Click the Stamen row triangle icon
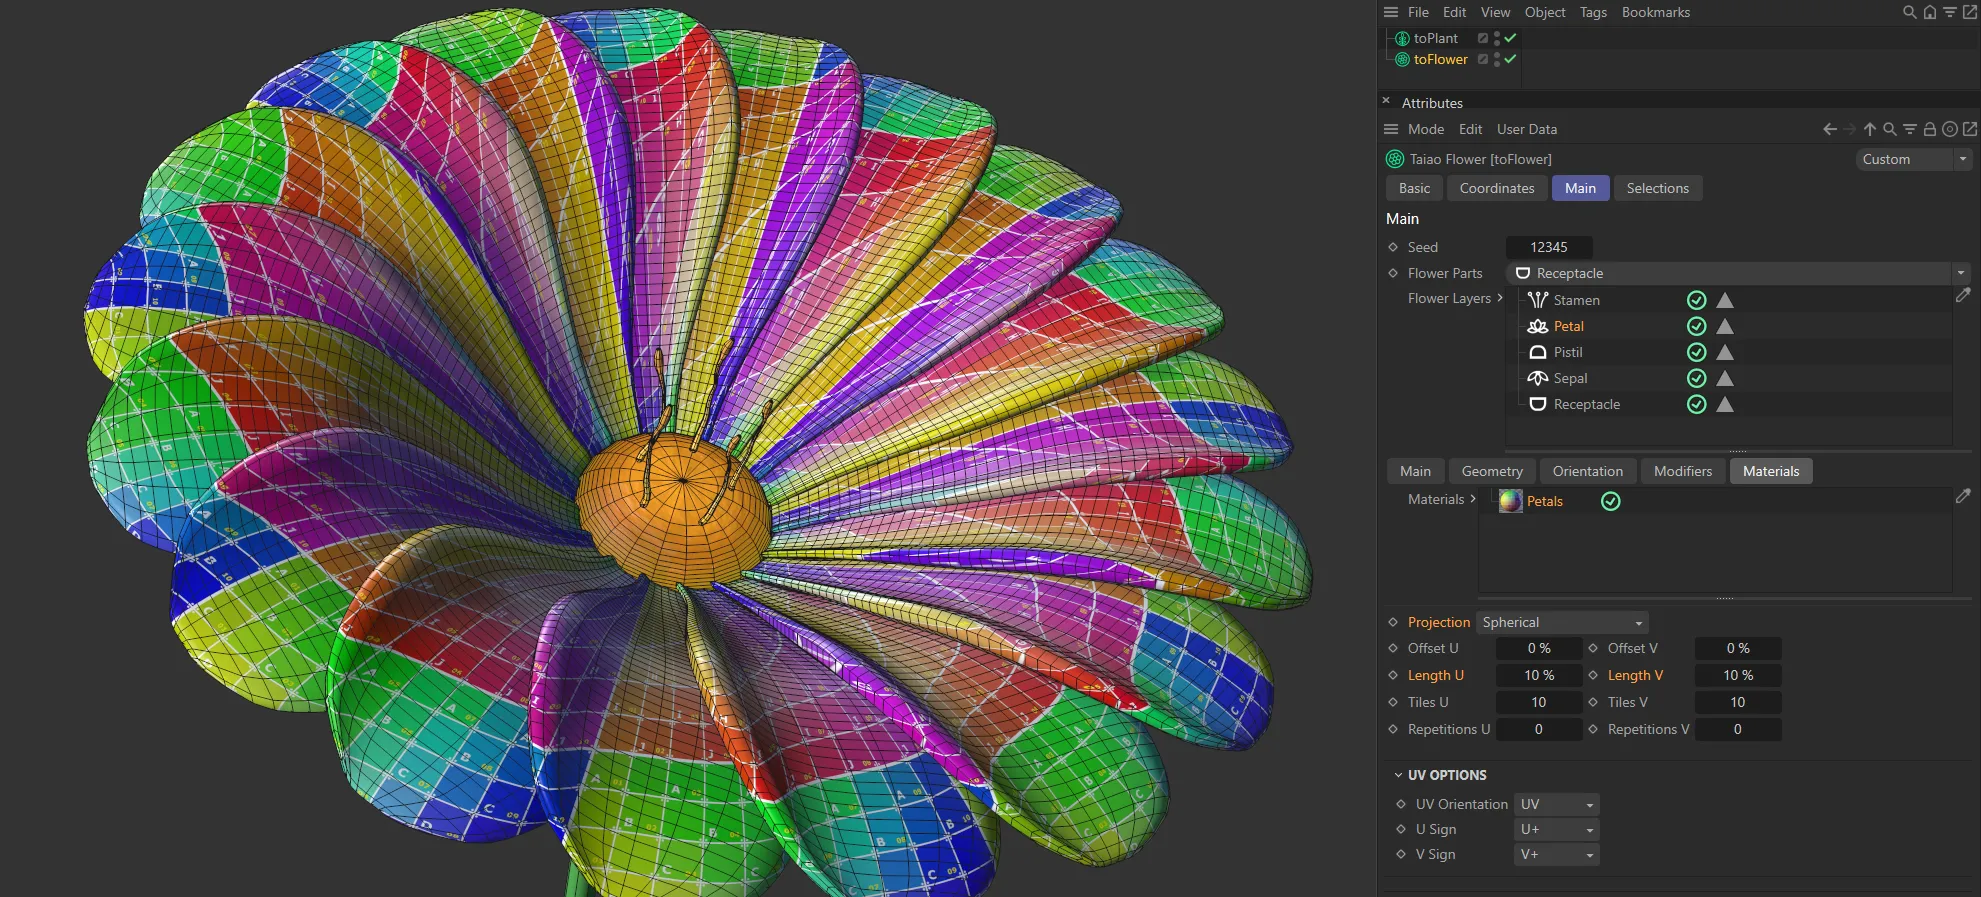1981x897 pixels. click(x=1725, y=300)
